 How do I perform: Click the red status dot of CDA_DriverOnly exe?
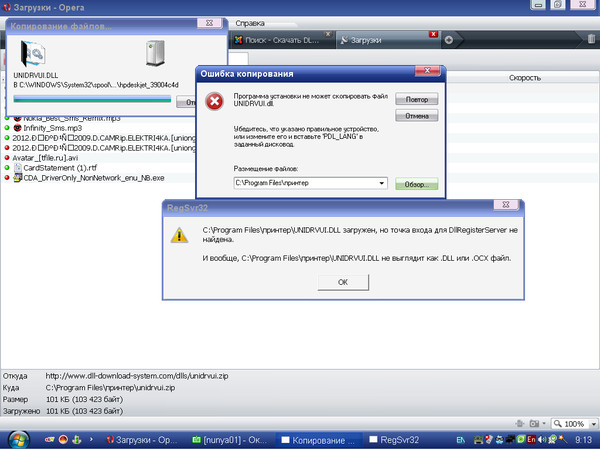[7, 178]
